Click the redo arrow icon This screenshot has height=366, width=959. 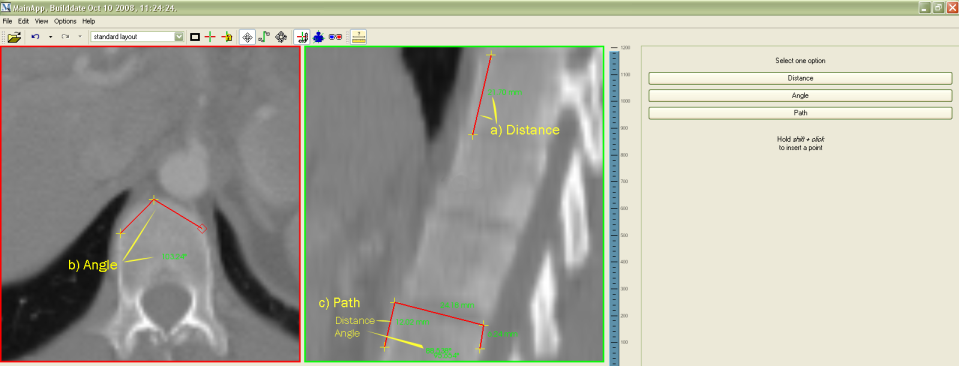point(65,37)
